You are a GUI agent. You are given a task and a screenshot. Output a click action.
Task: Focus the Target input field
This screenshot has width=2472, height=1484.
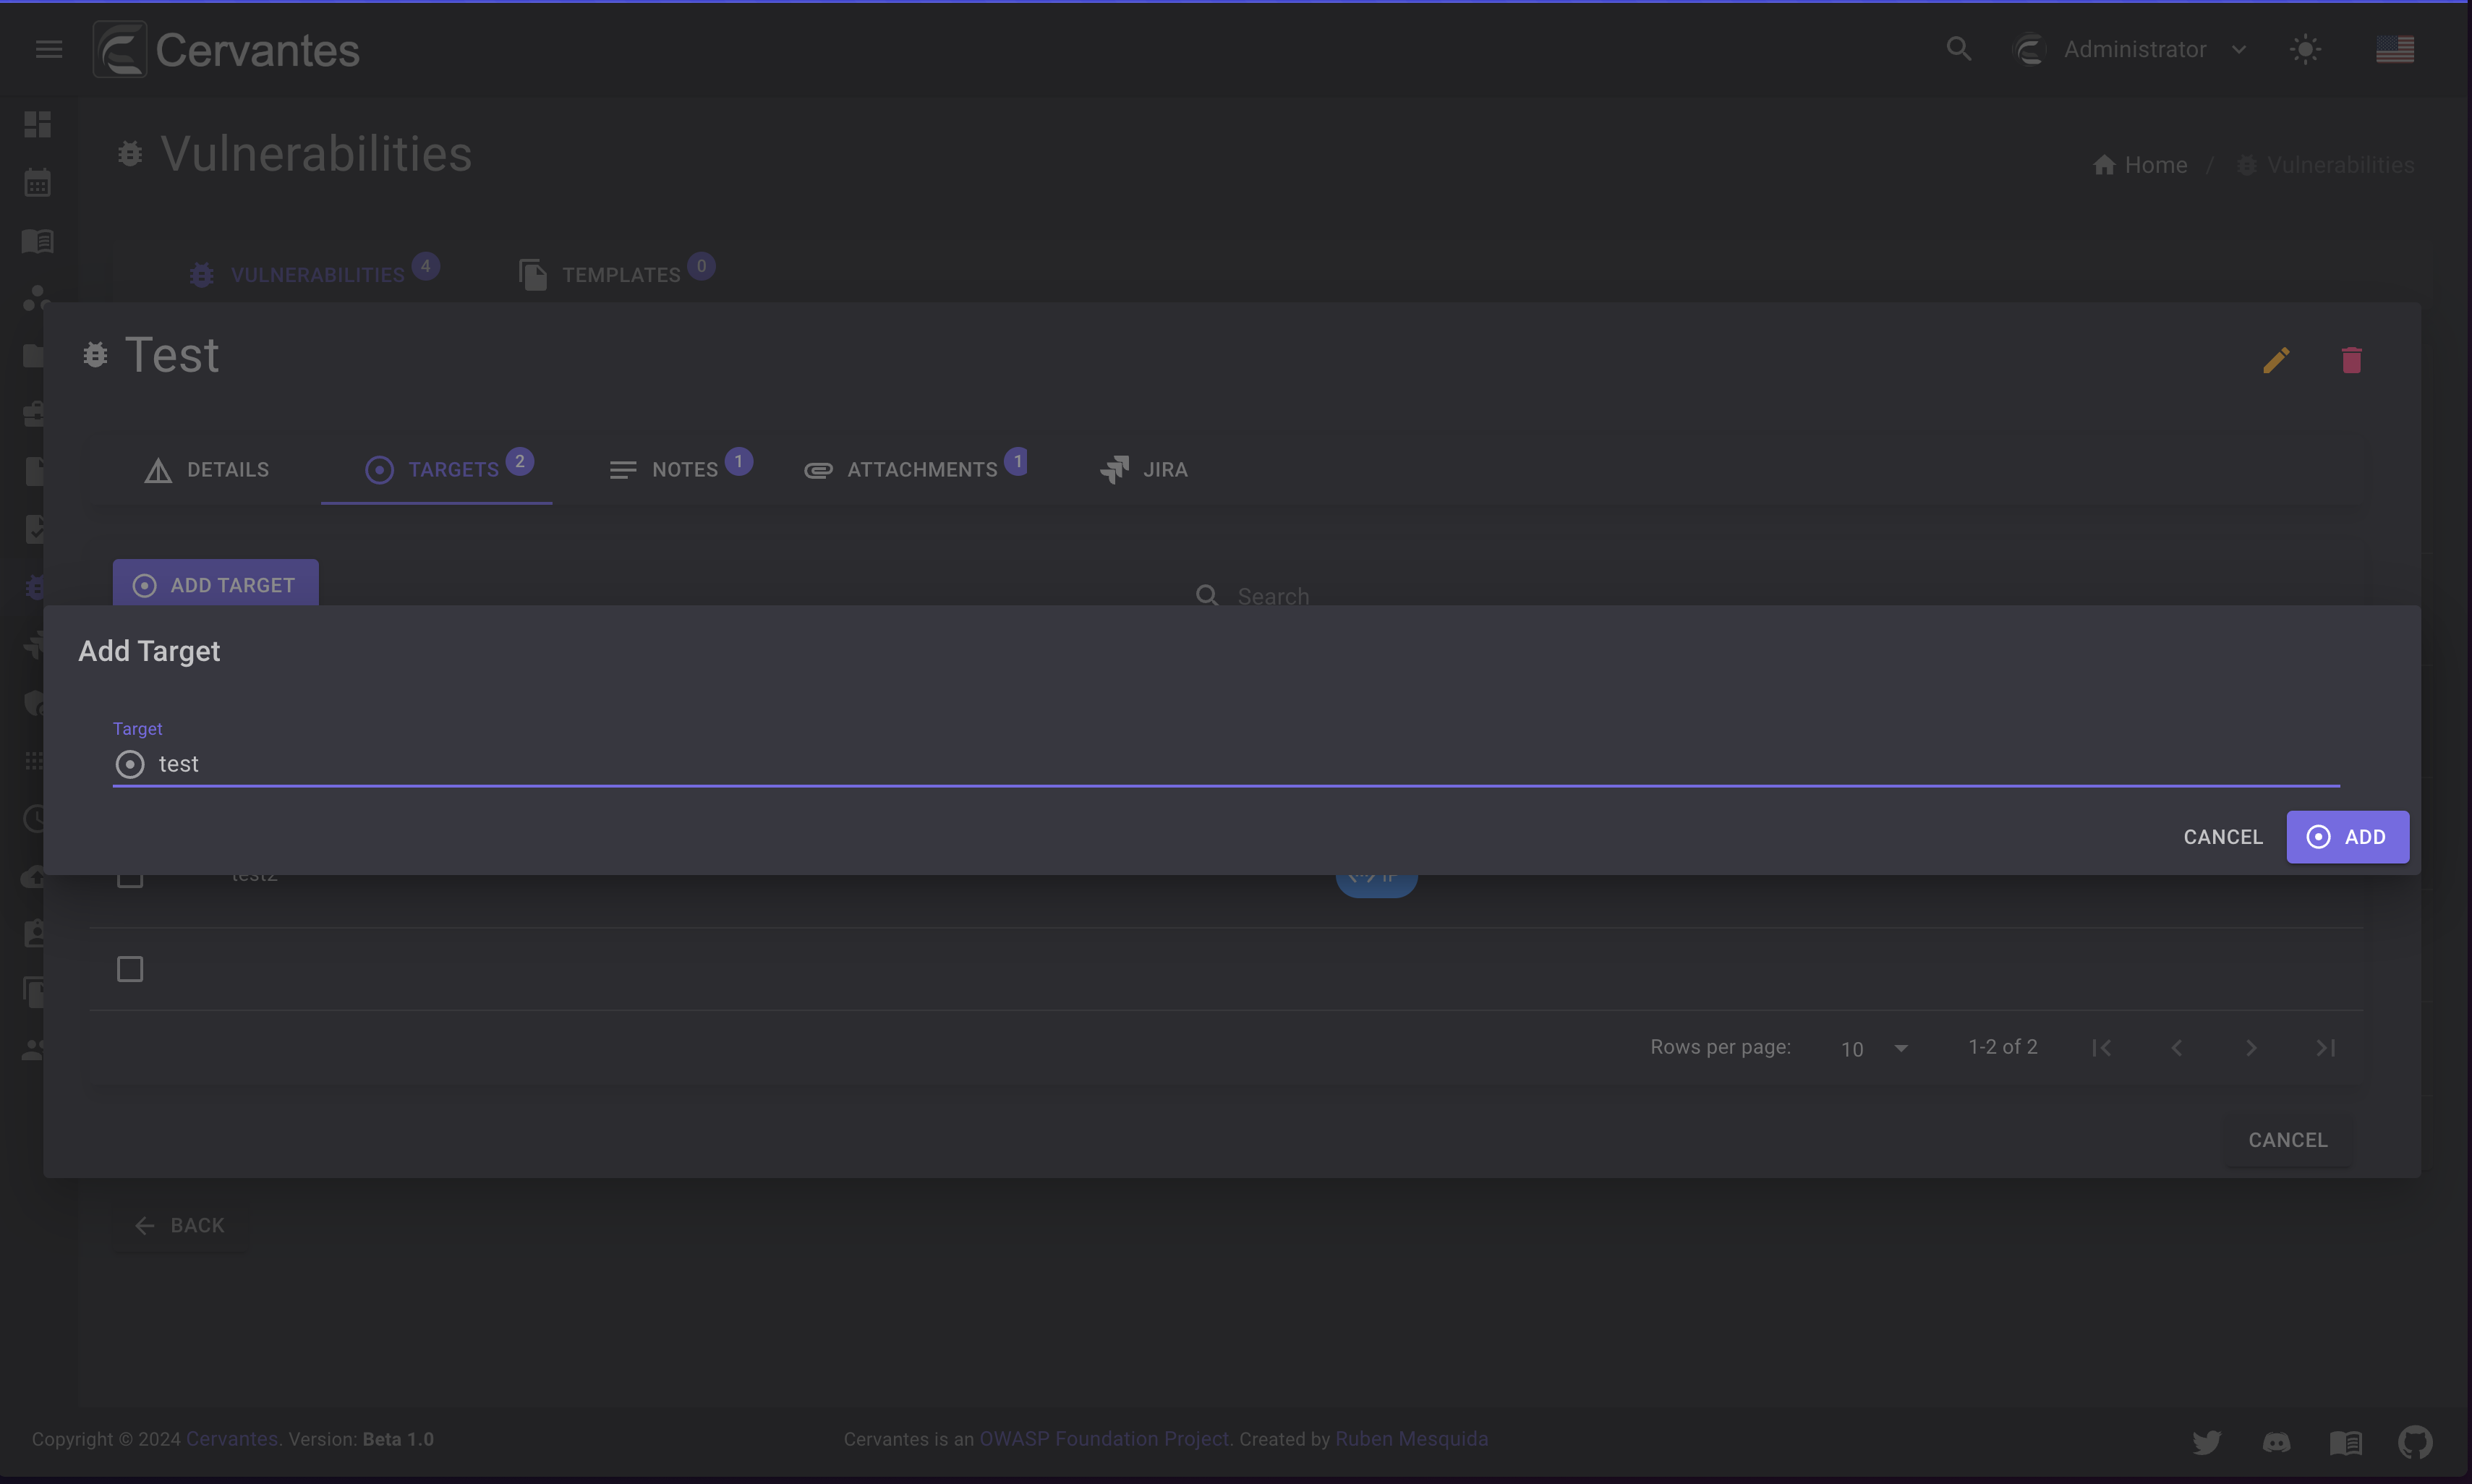[1226, 765]
